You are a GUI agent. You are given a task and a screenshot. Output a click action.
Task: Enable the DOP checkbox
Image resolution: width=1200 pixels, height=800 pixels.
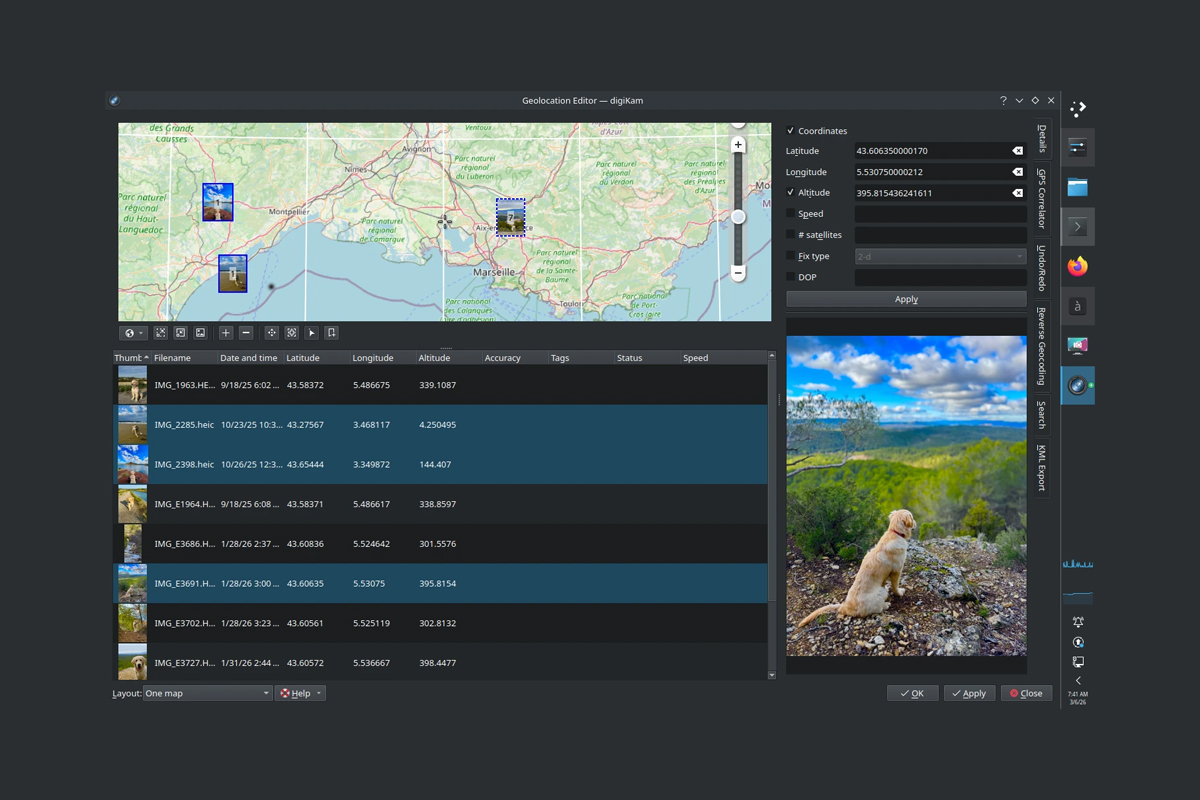pos(791,277)
